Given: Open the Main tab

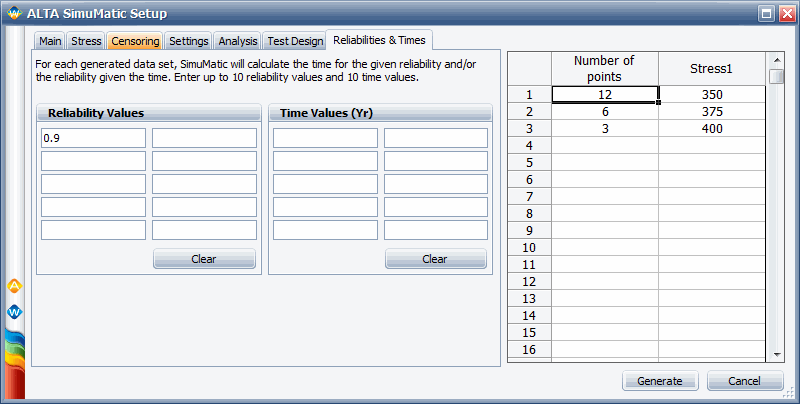Looking at the screenshot, I should click(51, 41).
